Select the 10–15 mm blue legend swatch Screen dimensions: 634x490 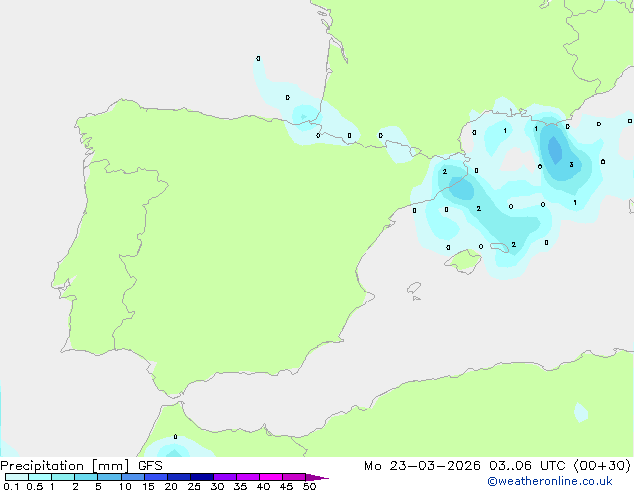pos(133,477)
